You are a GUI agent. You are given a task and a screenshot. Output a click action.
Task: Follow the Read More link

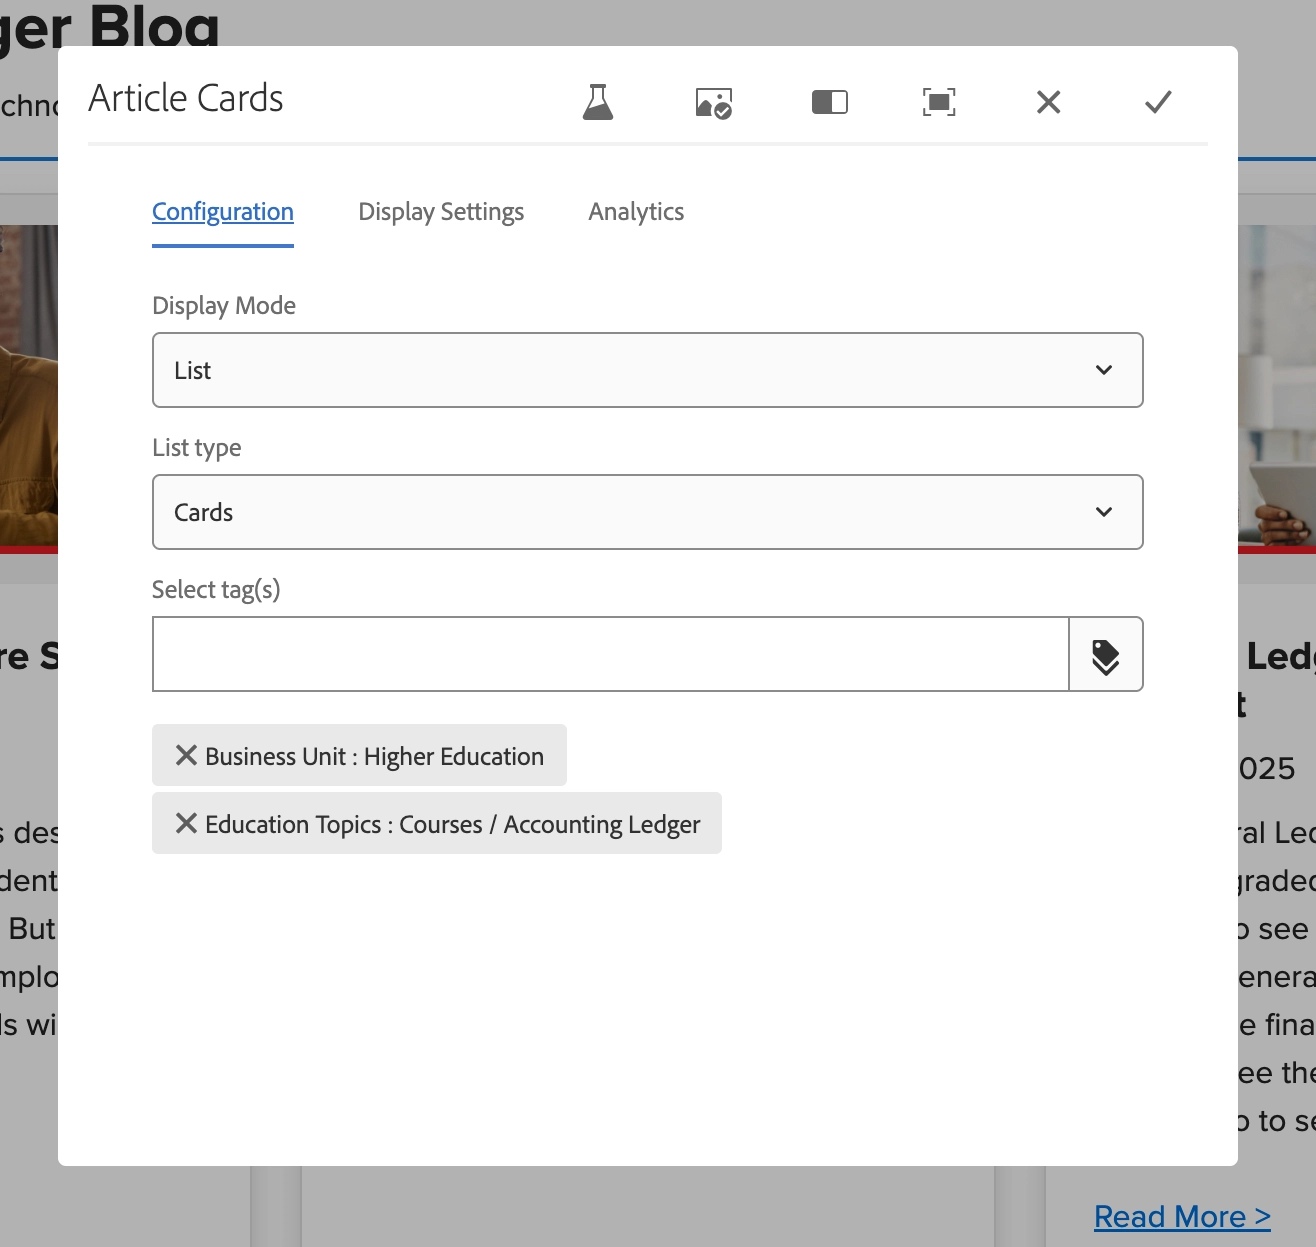(1182, 1217)
